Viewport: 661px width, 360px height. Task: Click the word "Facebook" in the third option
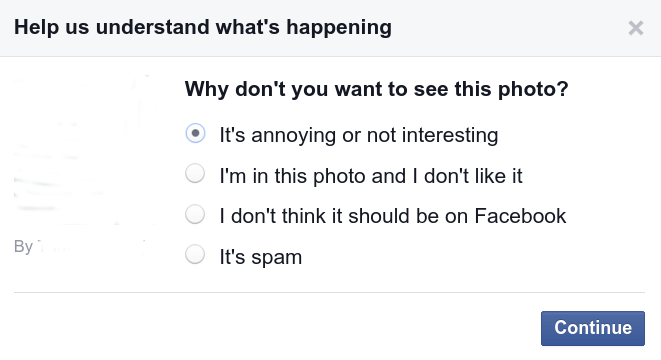coord(520,216)
